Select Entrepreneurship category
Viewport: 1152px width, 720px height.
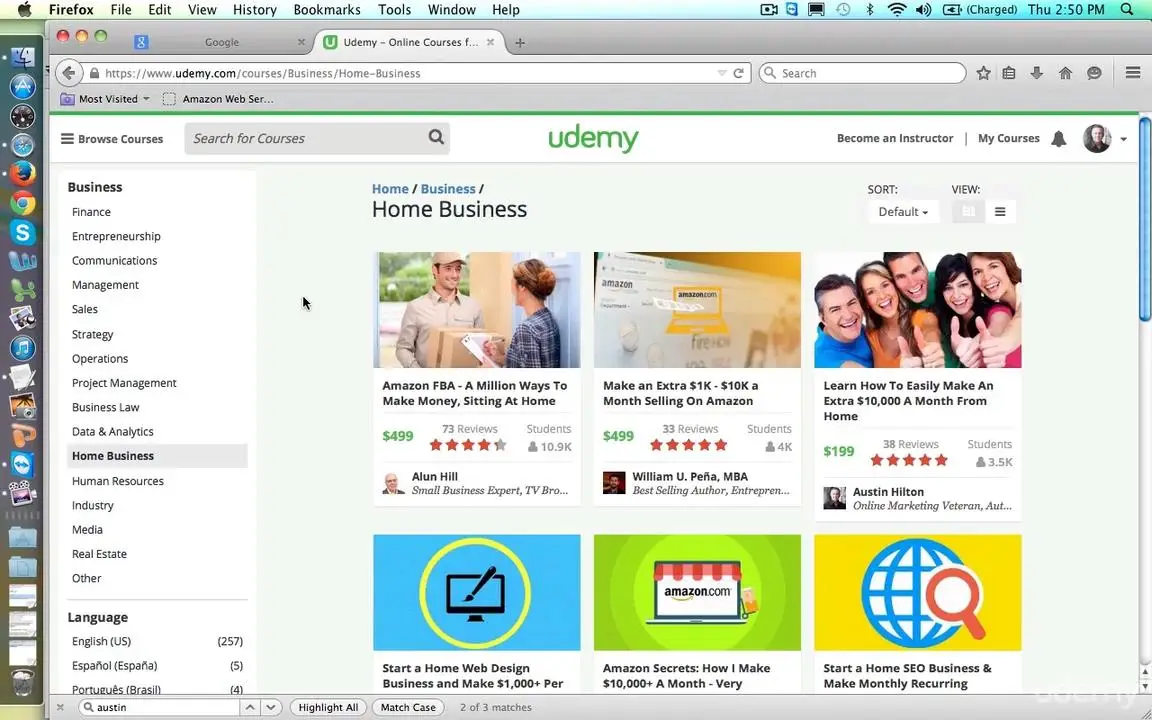[116, 236]
